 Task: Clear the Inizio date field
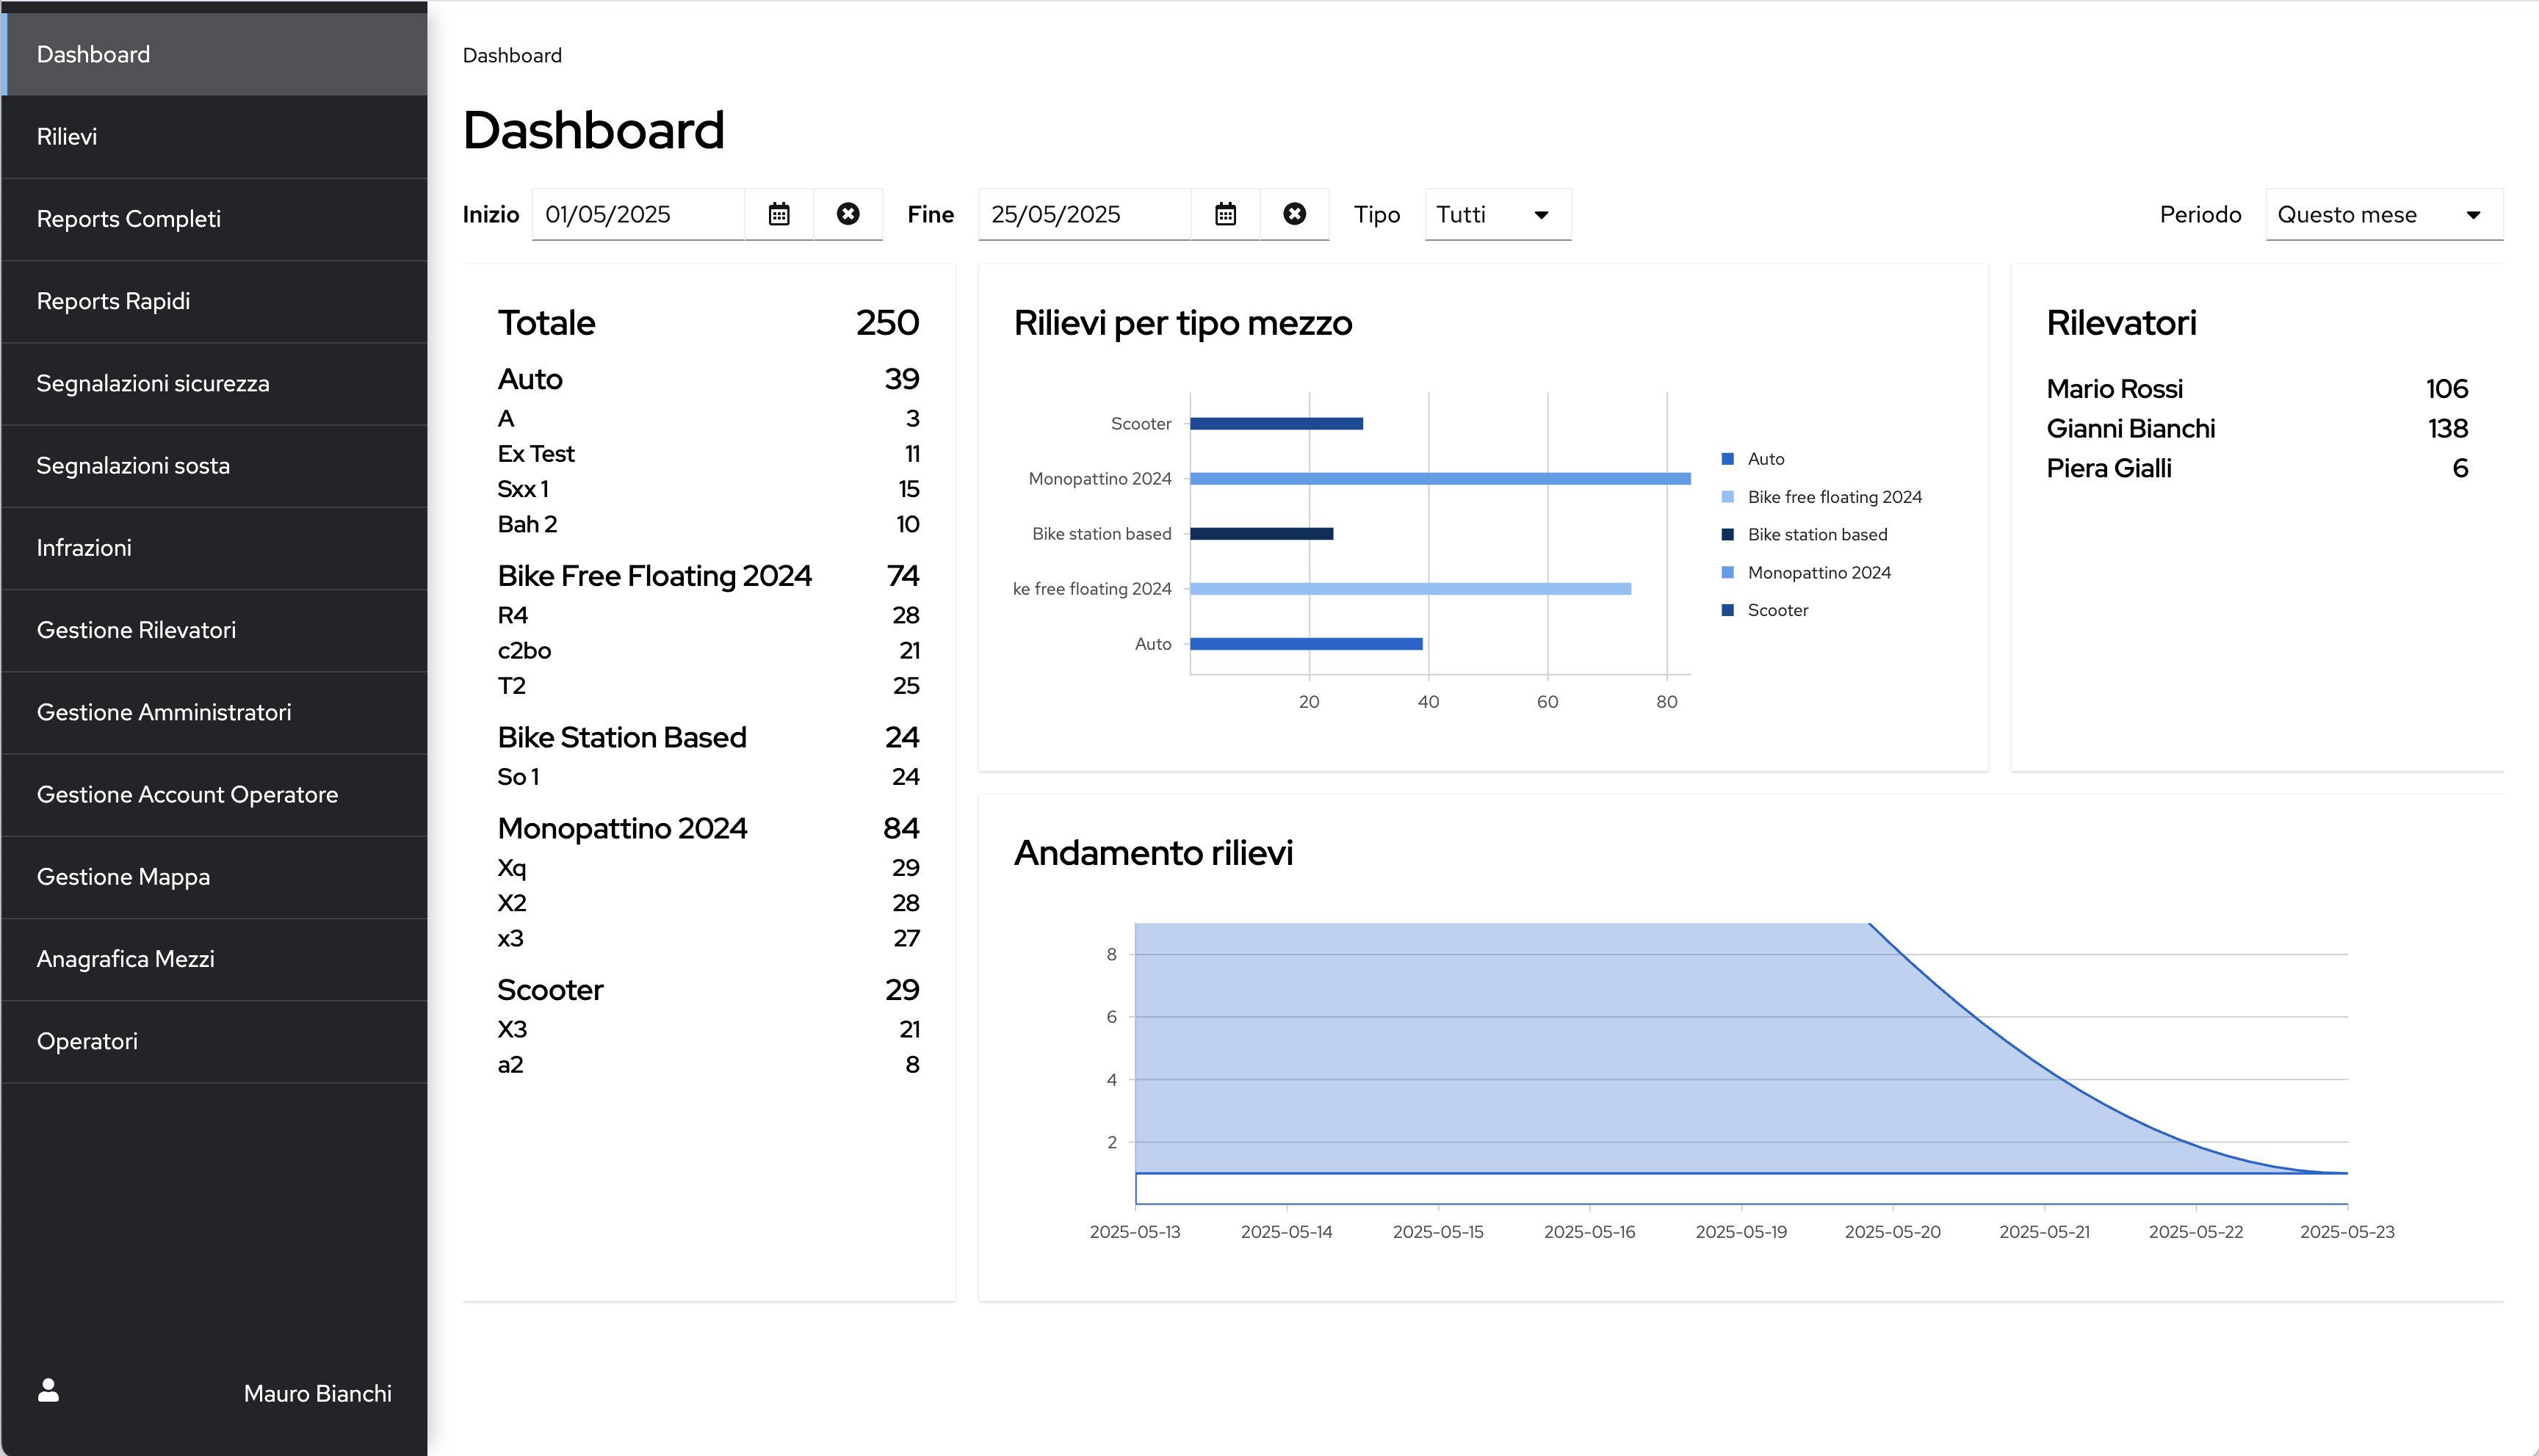pos(848,214)
